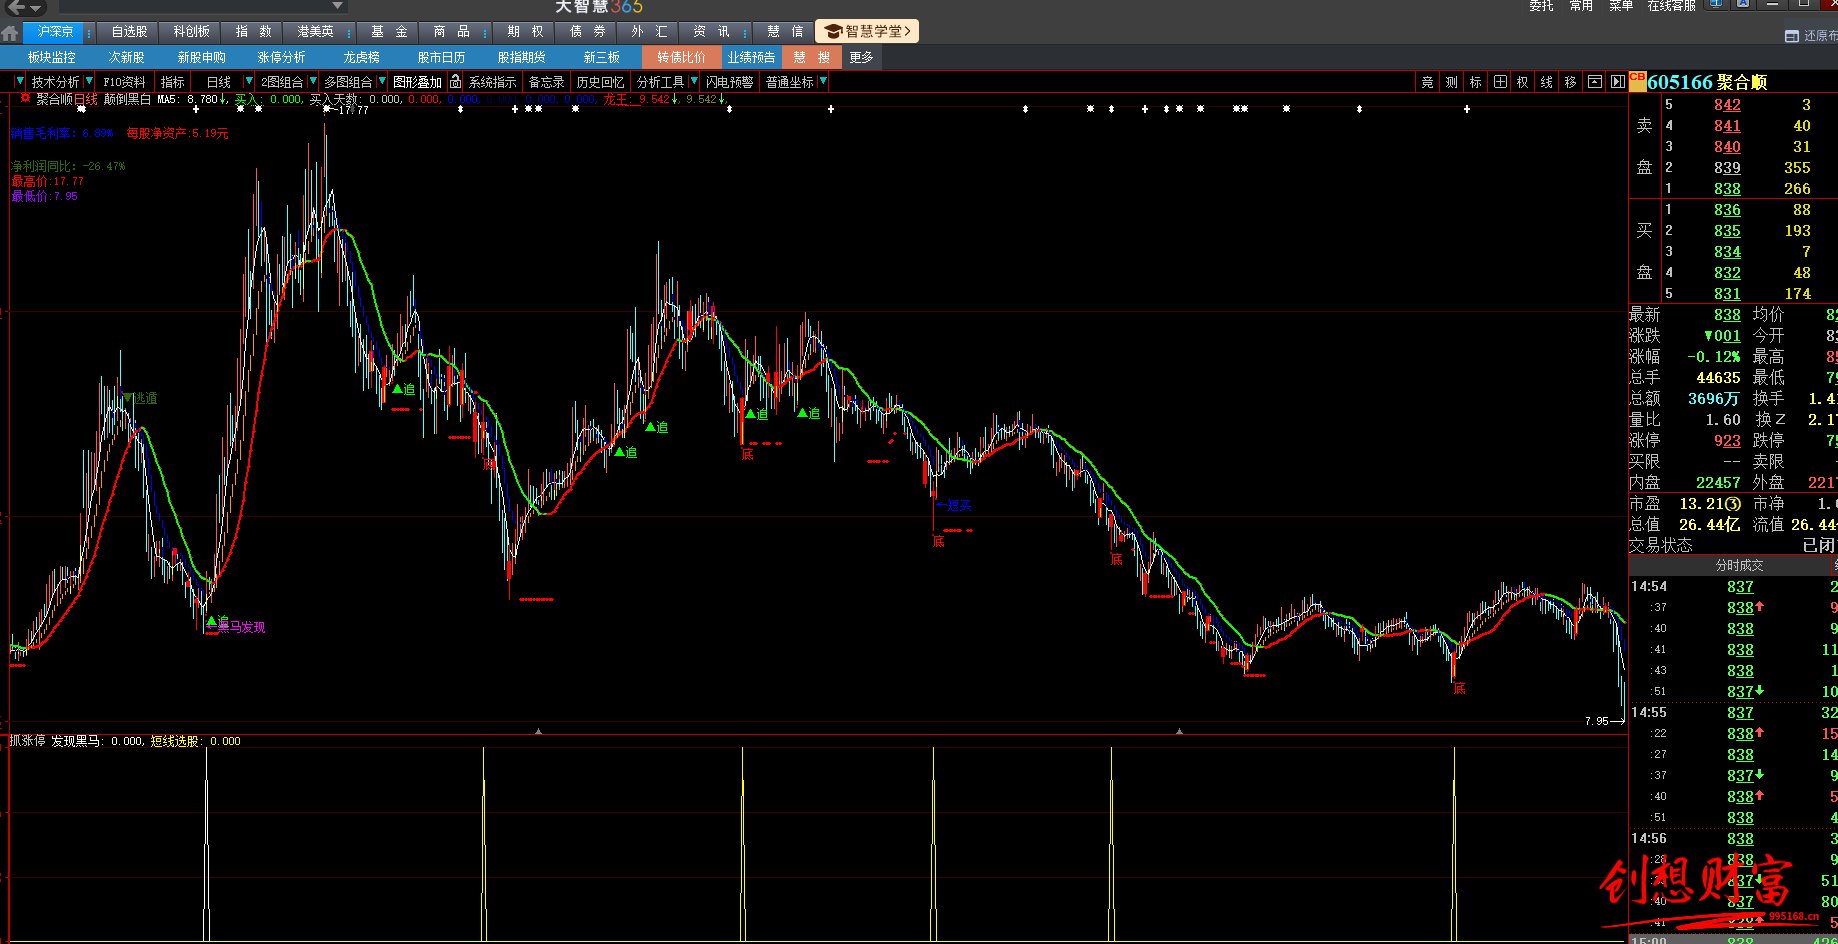Select the 龙虎榜 sub-tab
This screenshot has height=944, width=1838.
[x=361, y=58]
